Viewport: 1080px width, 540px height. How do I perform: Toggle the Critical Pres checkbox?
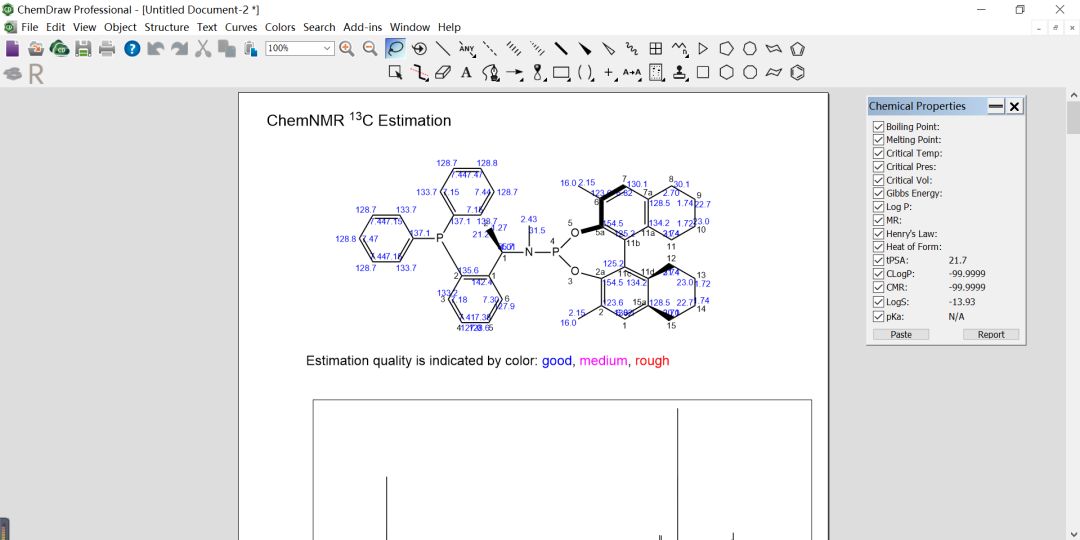(878, 167)
